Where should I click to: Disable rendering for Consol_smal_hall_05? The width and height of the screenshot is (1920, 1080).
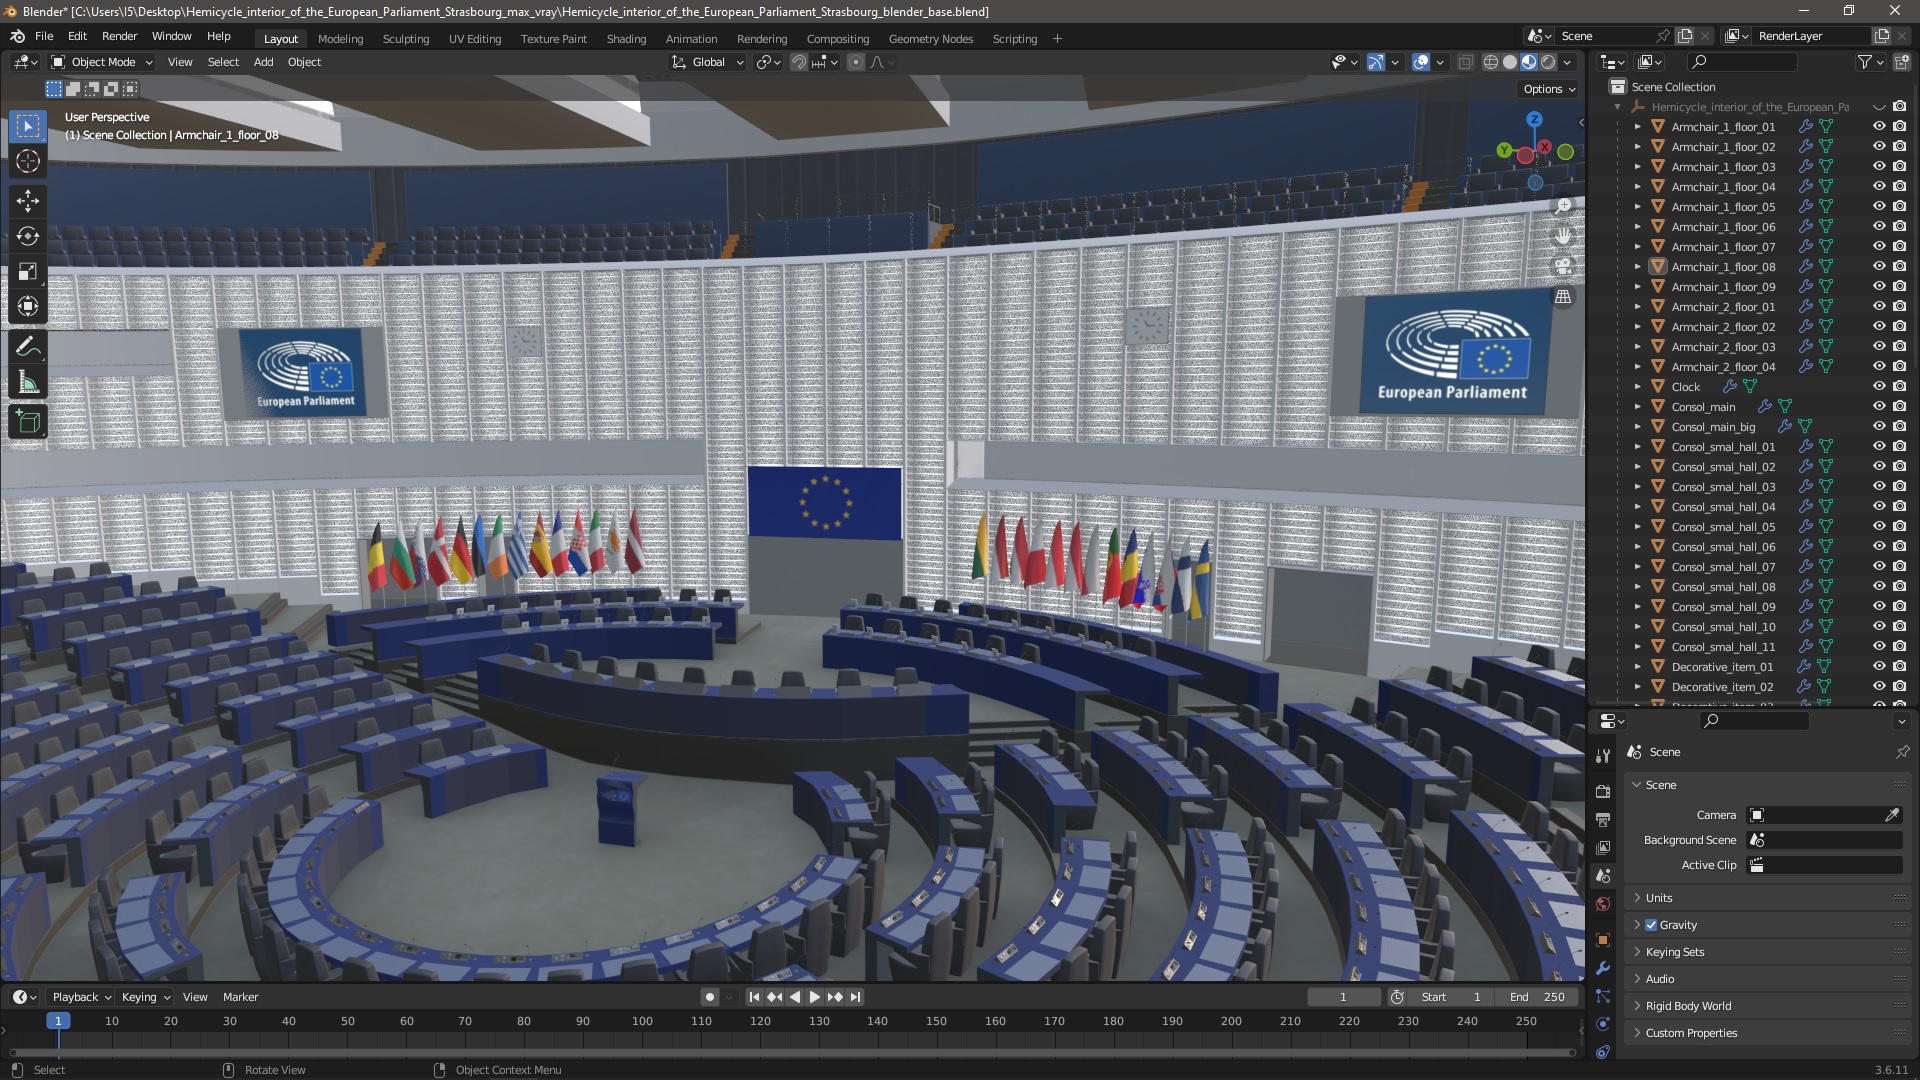1899,527
